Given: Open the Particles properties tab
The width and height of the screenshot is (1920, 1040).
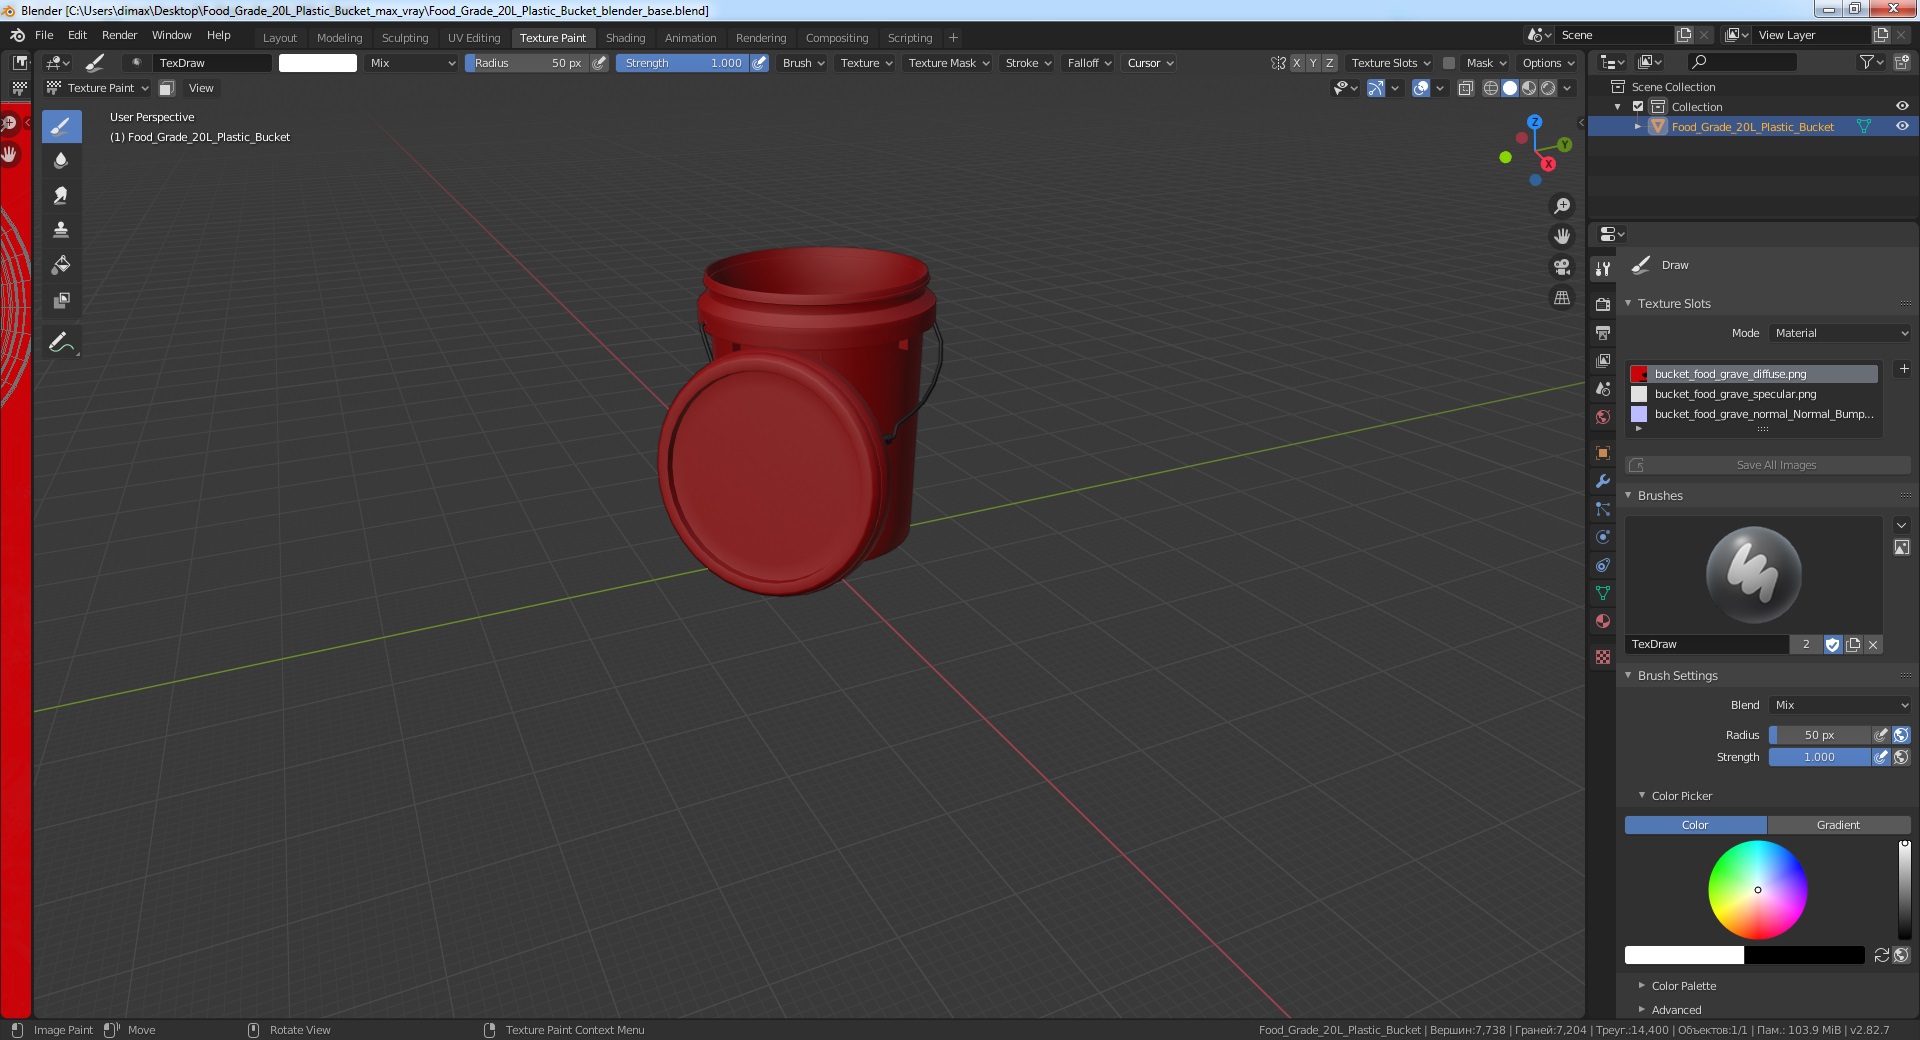Looking at the screenshot, I should (x=1603, y=509).
